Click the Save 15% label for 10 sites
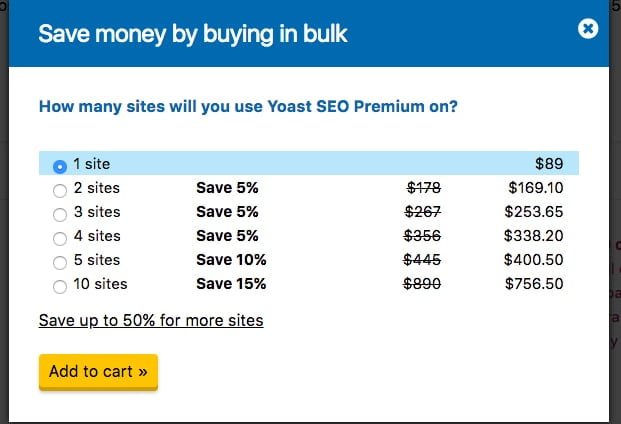Screen dimensions: 621x424 click(x=231, y=284)
